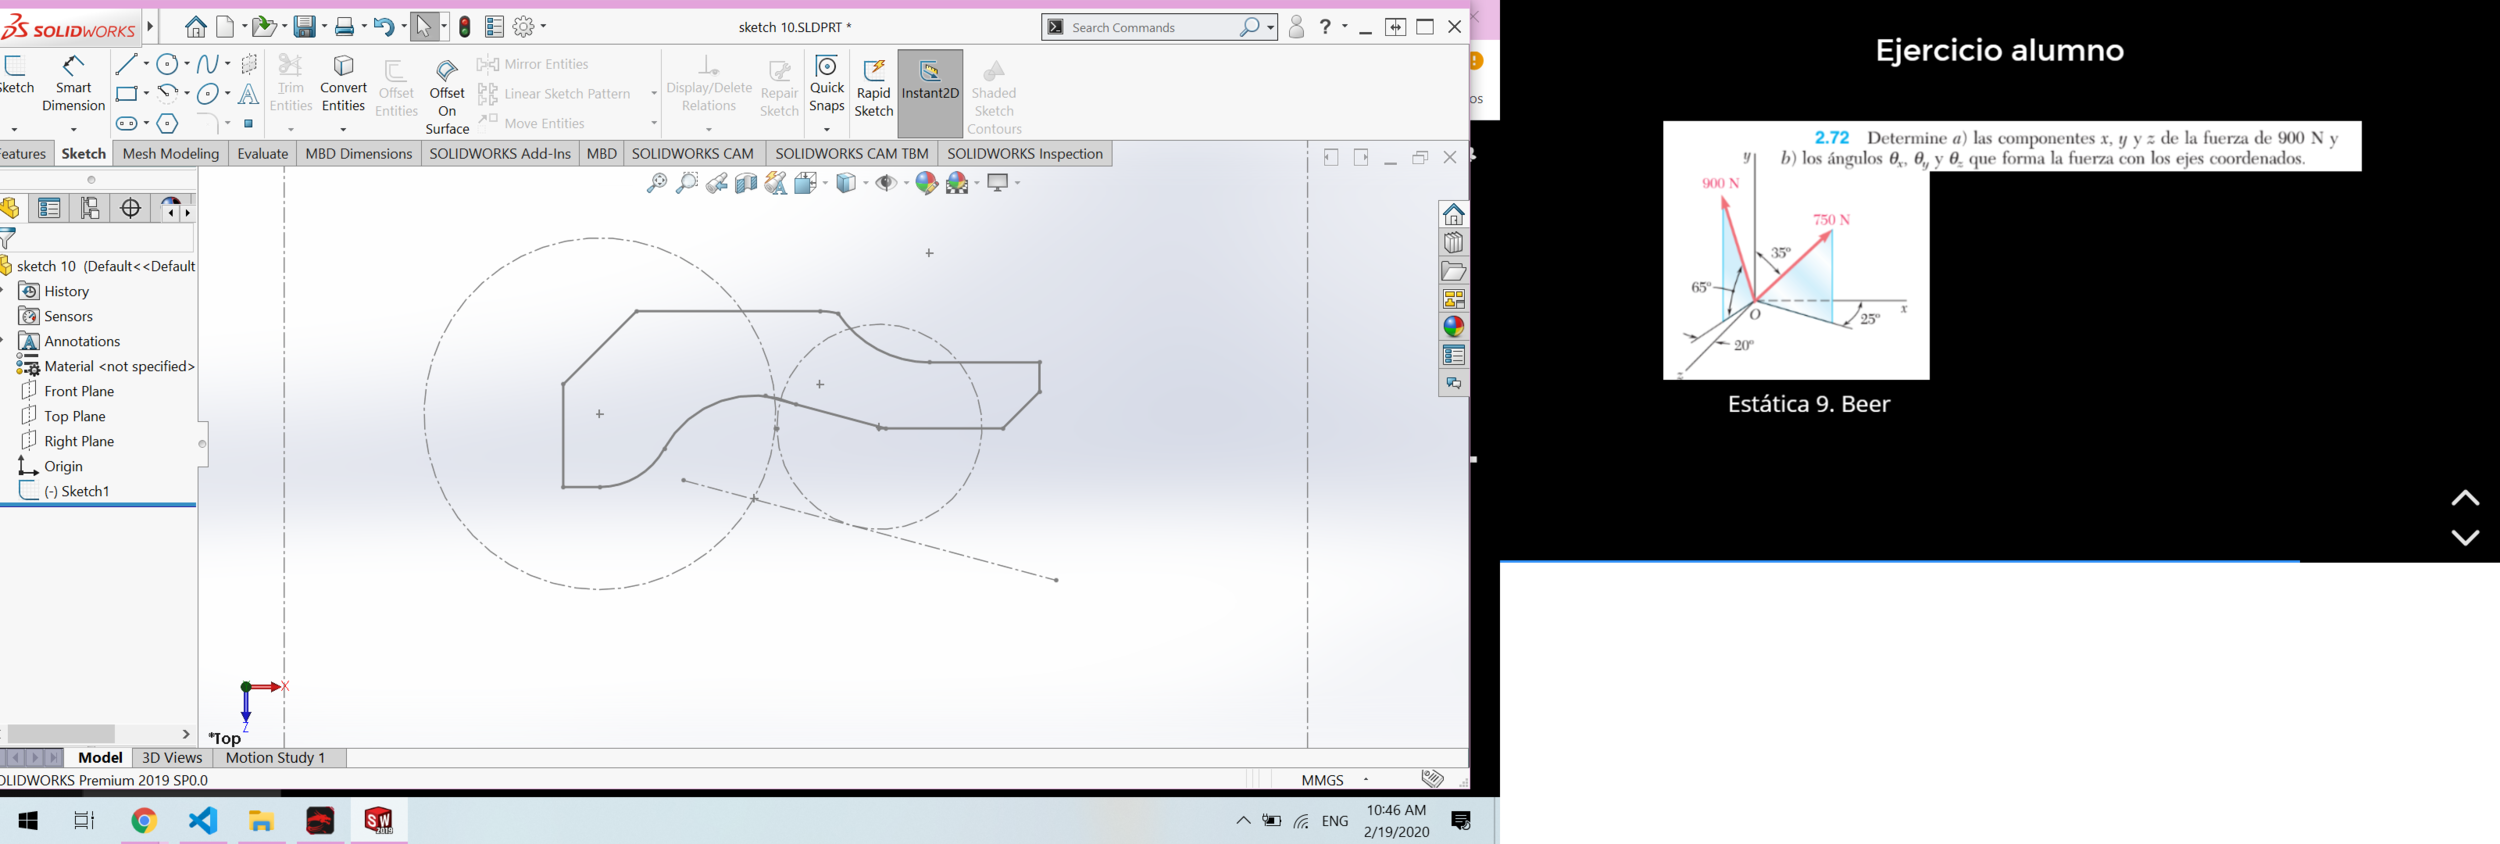
Task: Select the Ellipse sketch tool
Action: 207,94
